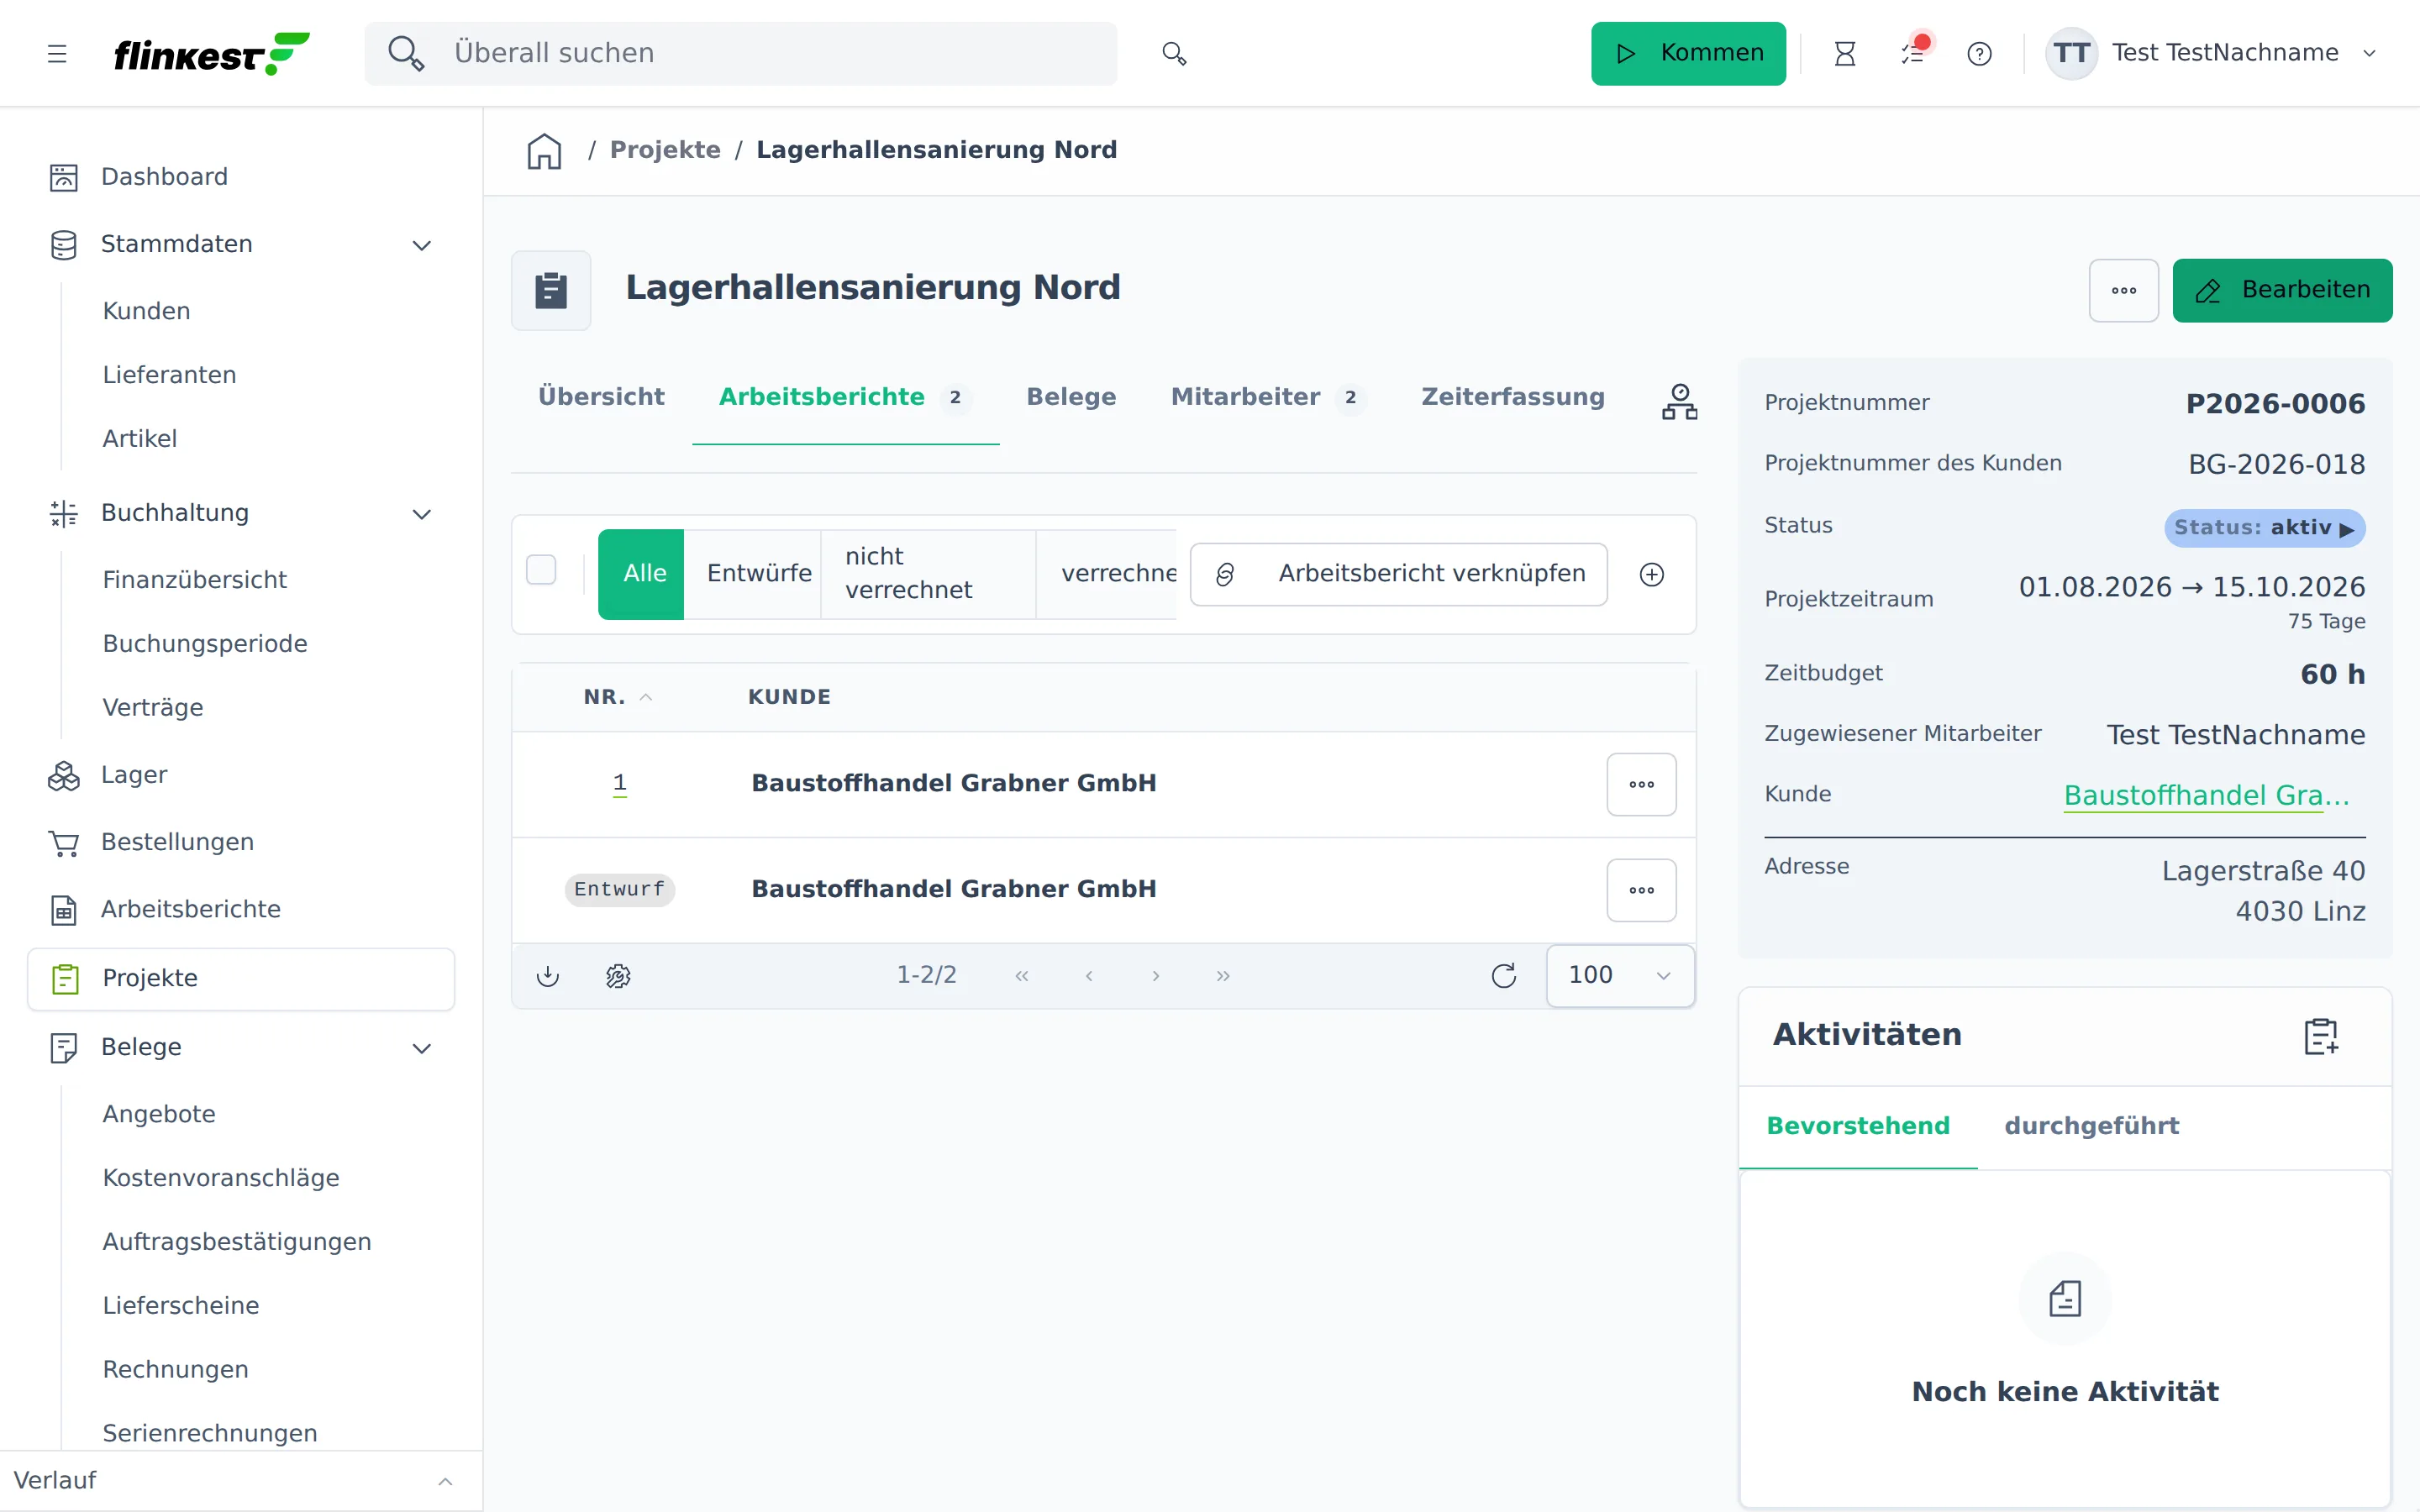This screenshot has width=2420, height=1512.
Task: Switch to the Belege tab
Action: (1071, 397)
